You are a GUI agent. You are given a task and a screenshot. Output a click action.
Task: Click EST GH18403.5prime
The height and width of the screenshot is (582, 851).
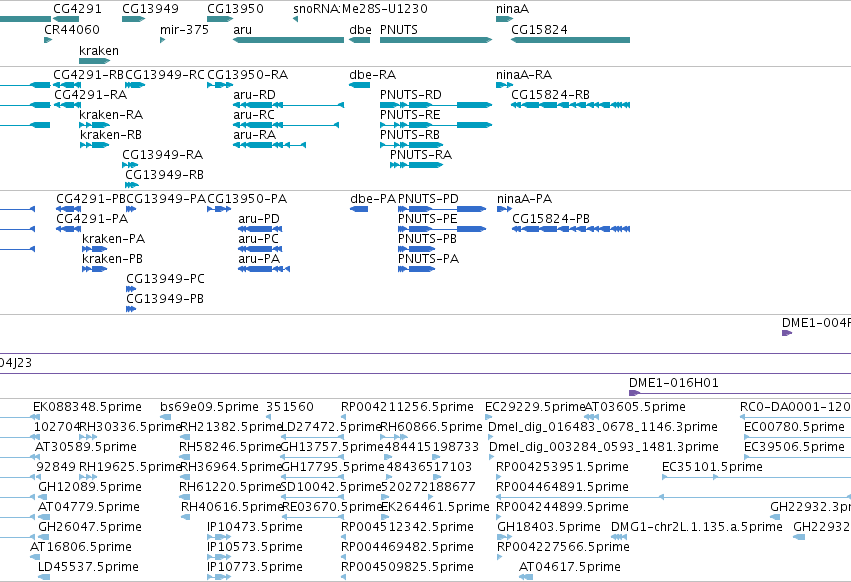505,537
